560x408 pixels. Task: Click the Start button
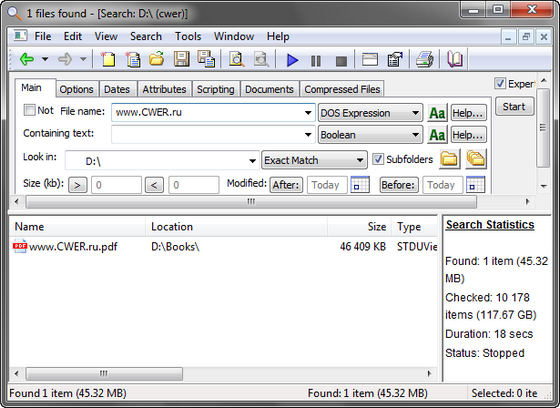tap(514, 106)
